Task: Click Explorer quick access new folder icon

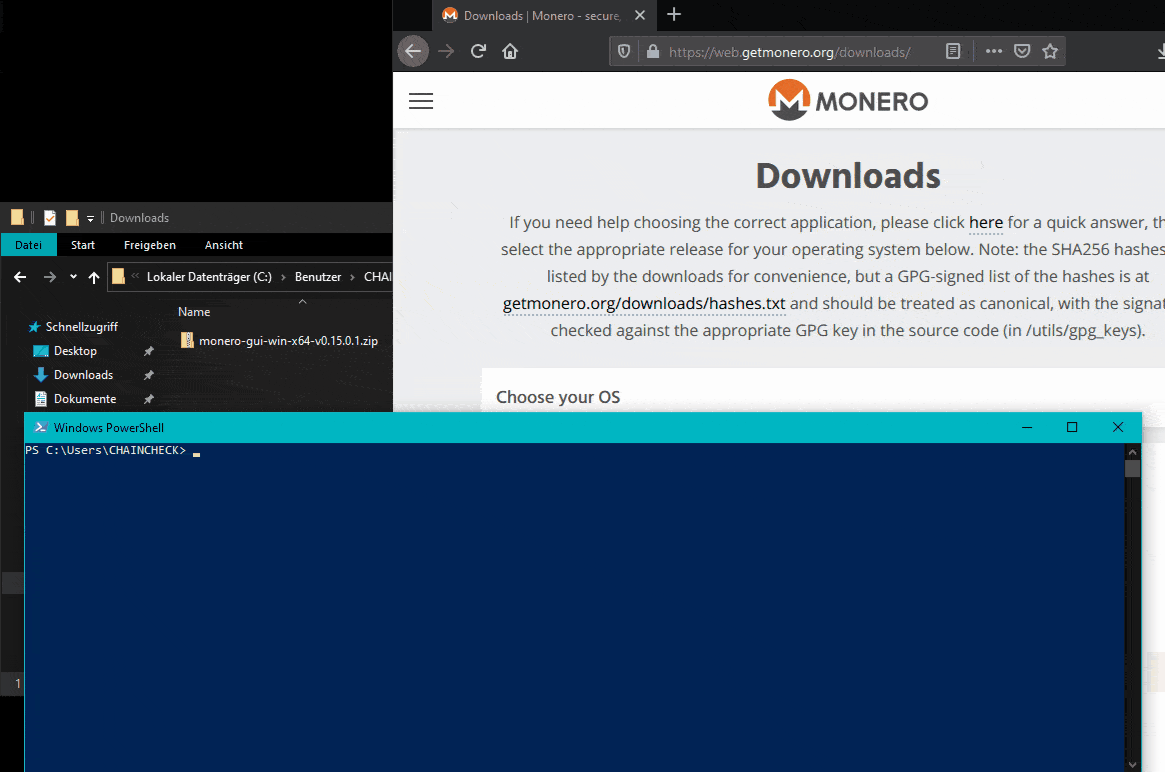Action: 72,217
